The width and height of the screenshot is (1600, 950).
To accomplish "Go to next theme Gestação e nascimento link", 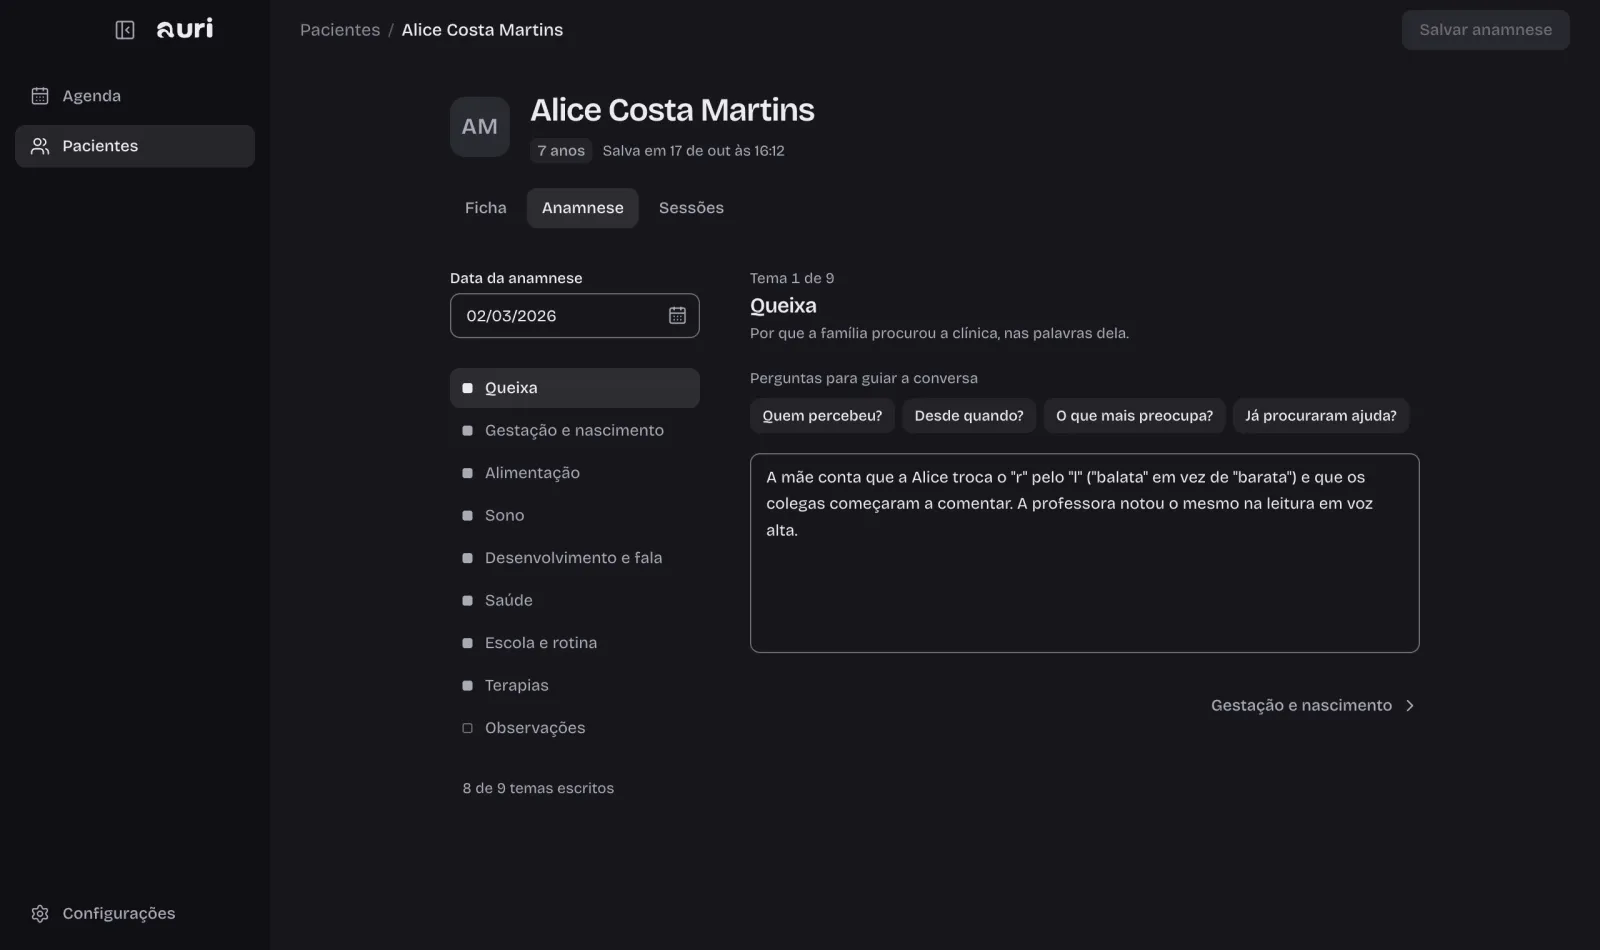I will (1313, 705).
